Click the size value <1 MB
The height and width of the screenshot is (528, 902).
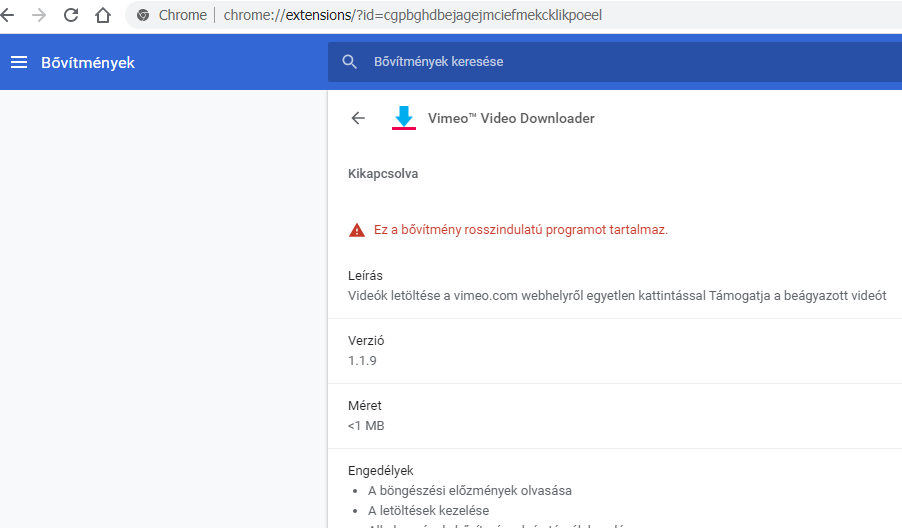point(366,426)
